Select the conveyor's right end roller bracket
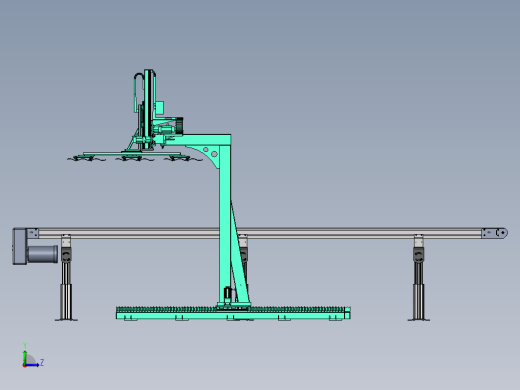Screen dimensions: 520x390 pyautogui.click(x=494, y=233)
